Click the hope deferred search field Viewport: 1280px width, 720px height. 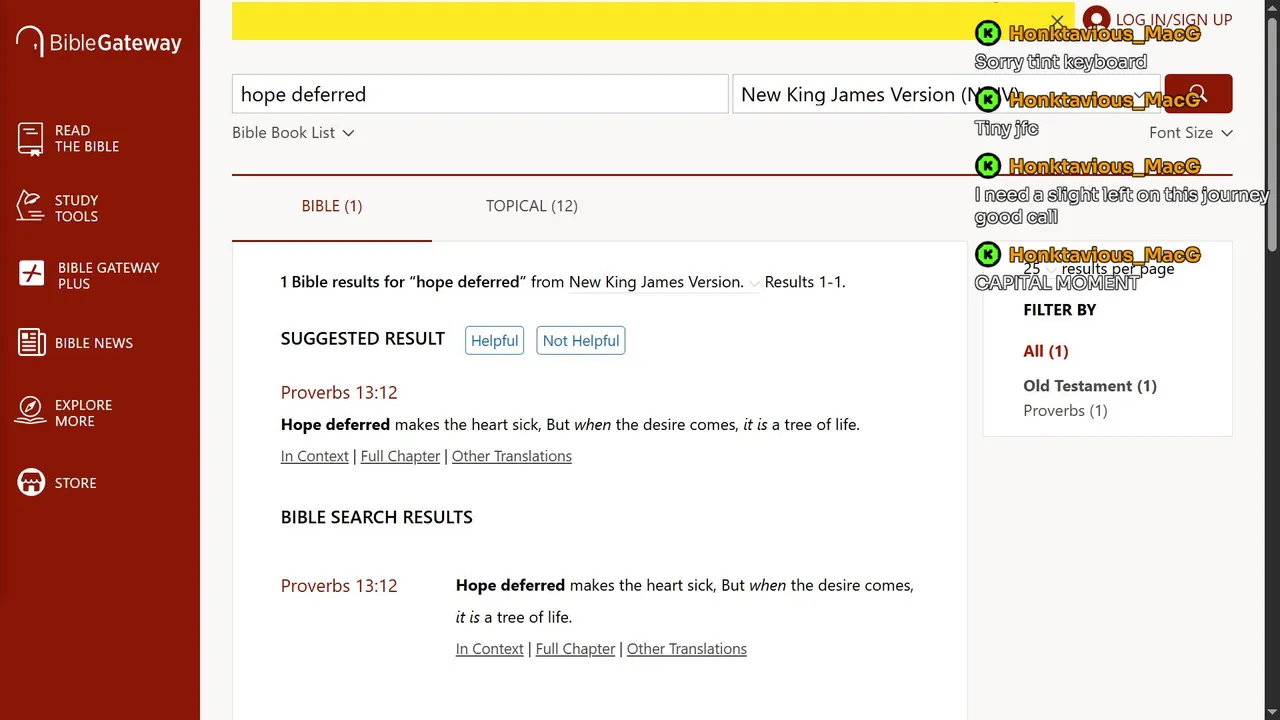point(480,94)
